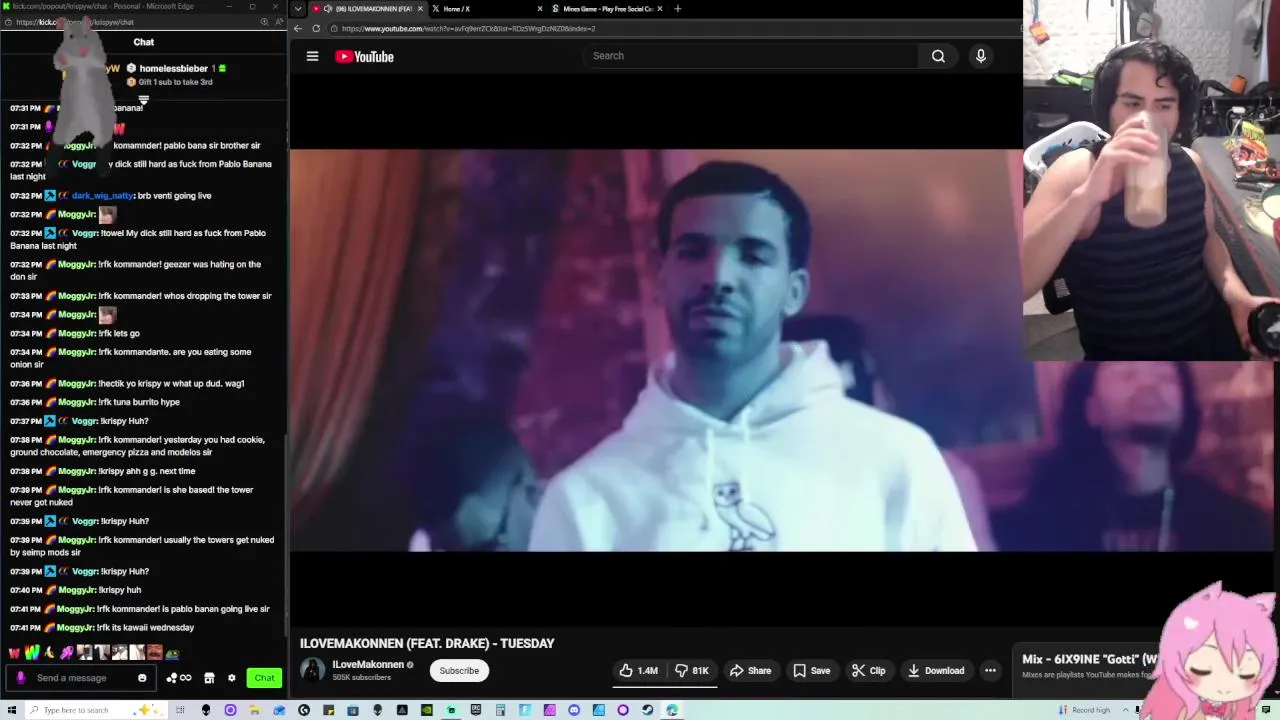Click "Gift 1 sub to take 3rd" text

point(175,82)
